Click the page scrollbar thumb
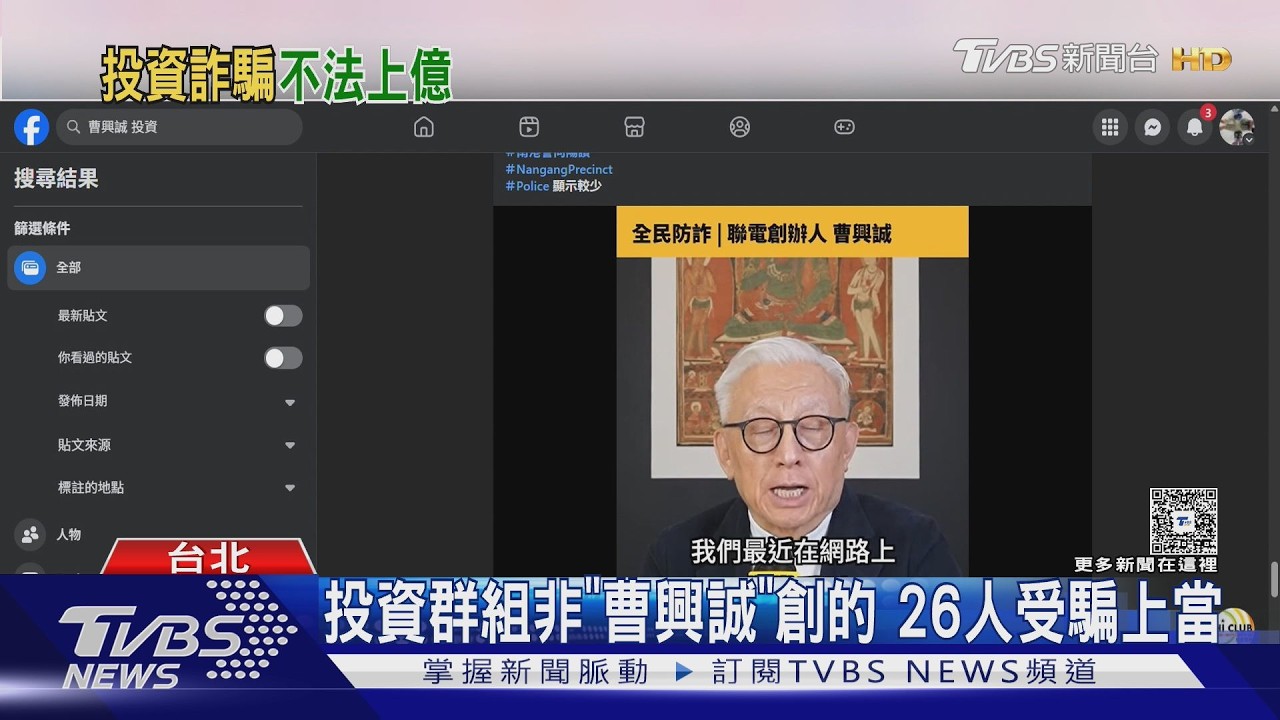This screenshot has width=1280, height=720. [1273, 580]
